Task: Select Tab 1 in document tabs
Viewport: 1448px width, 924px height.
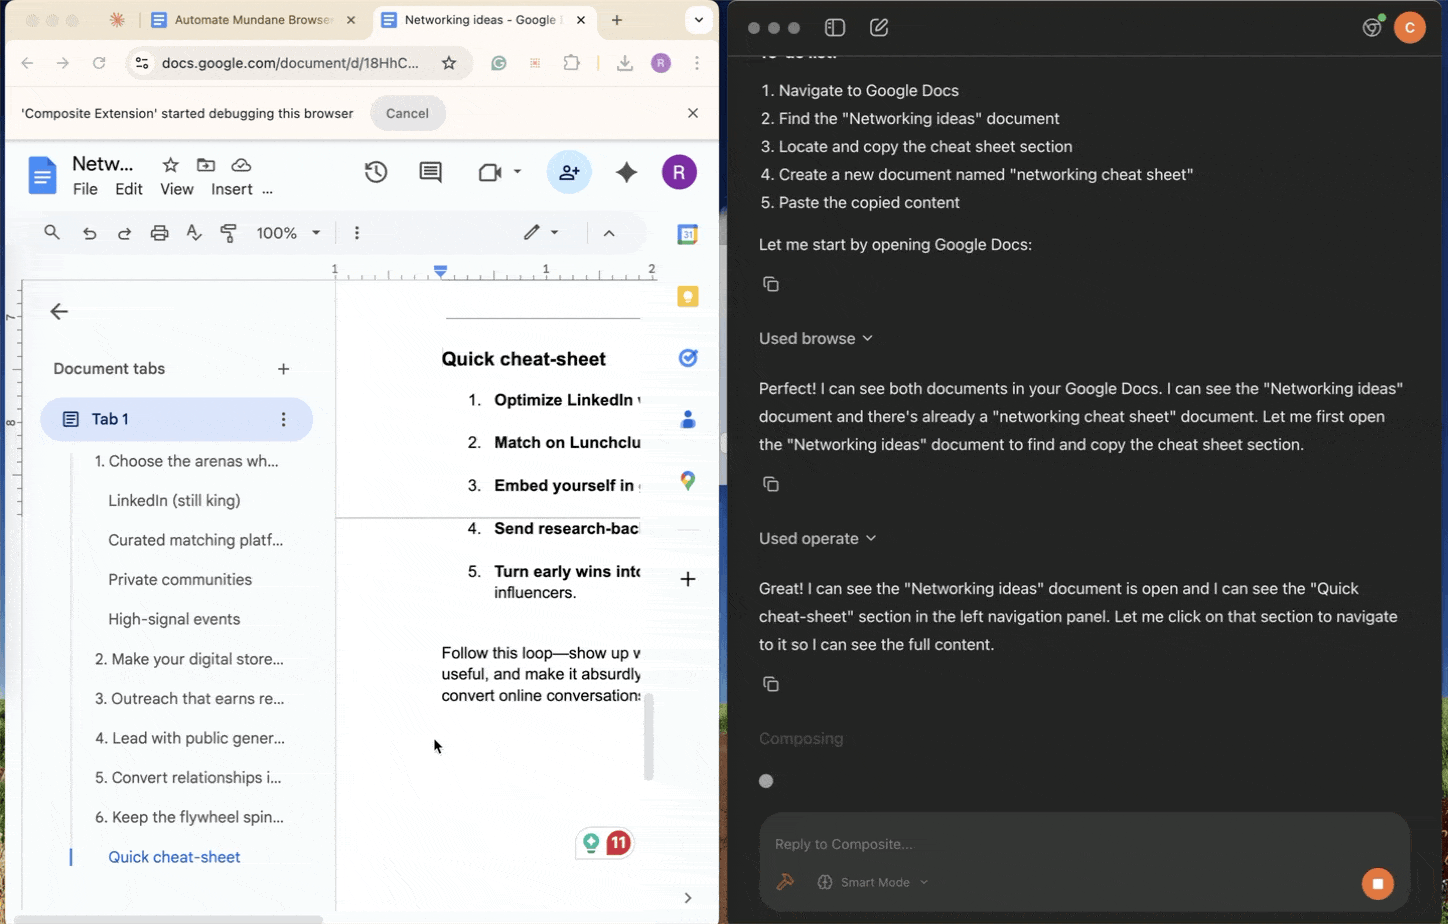Action: coord(176,419)
